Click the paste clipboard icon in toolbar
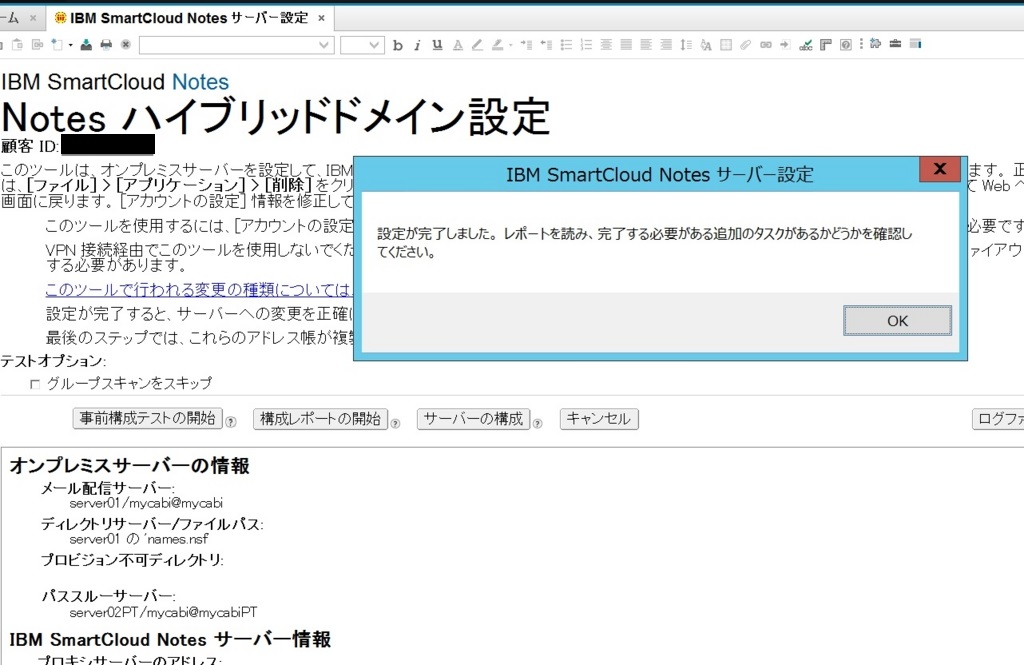This screenshot has height=665, width=1024. (x=18, y=44)
